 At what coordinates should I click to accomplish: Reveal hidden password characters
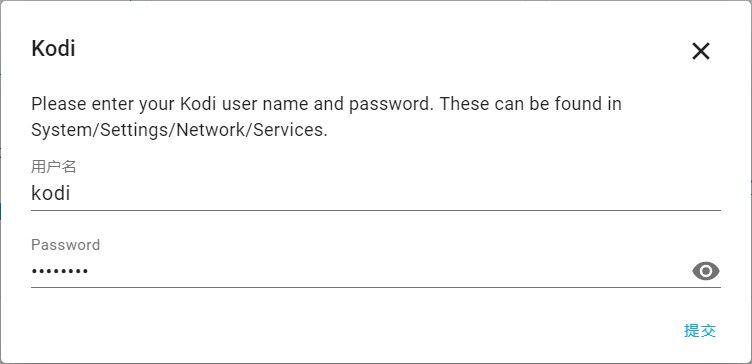tap(705, 271)
